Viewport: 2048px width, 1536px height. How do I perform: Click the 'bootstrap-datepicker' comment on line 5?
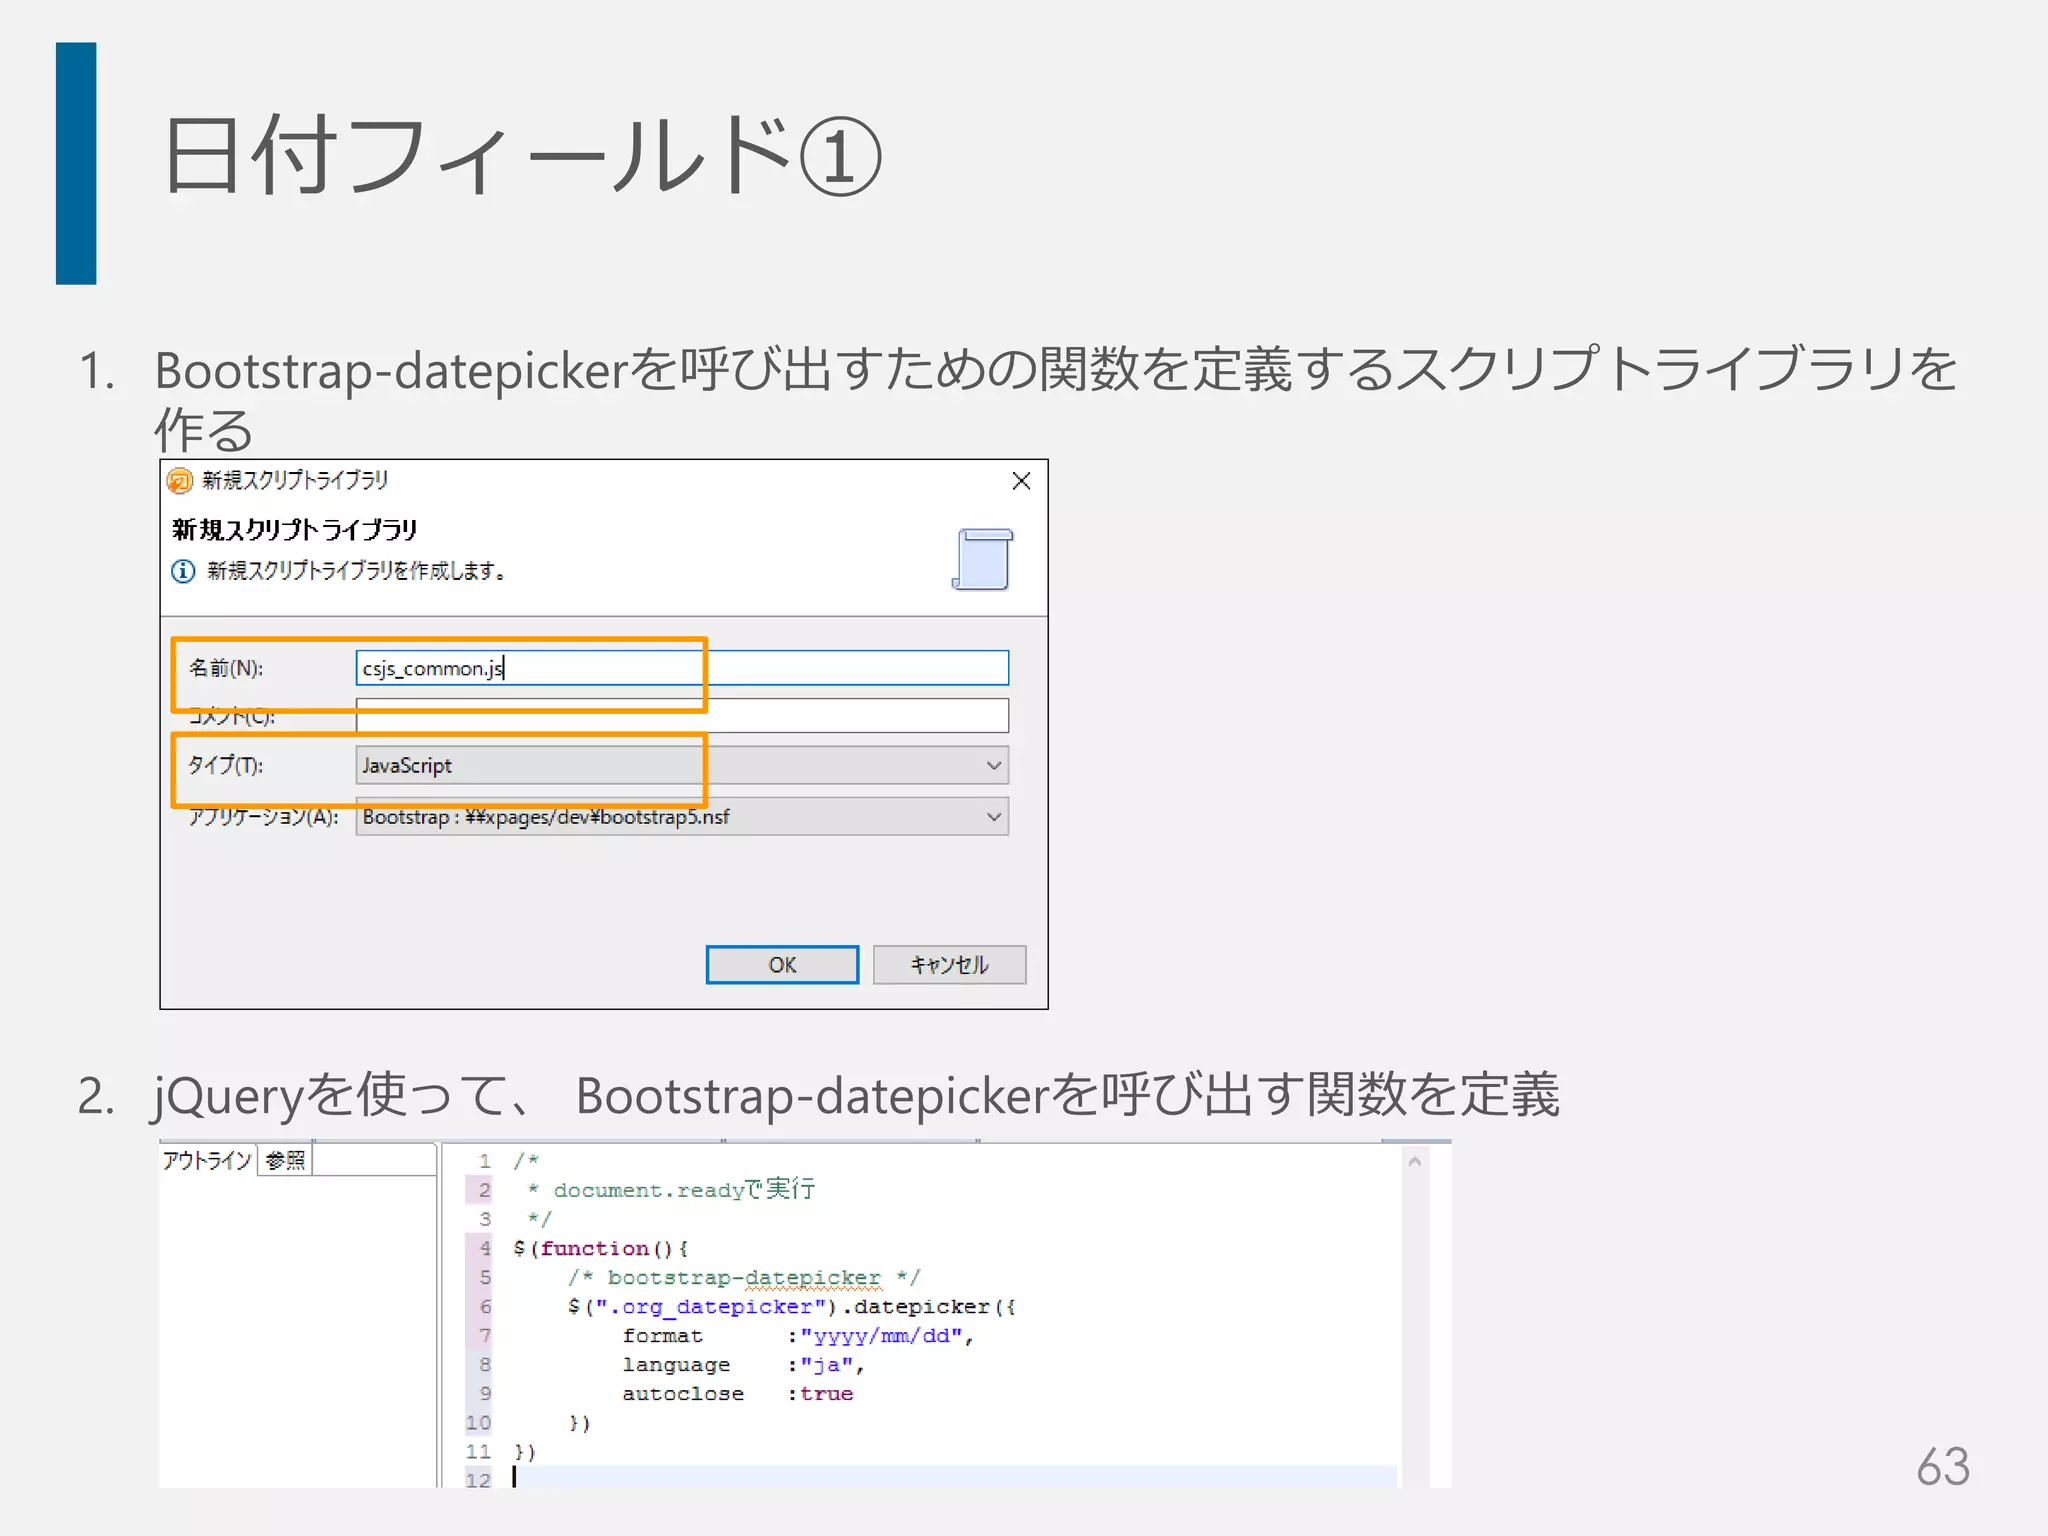744,1278
